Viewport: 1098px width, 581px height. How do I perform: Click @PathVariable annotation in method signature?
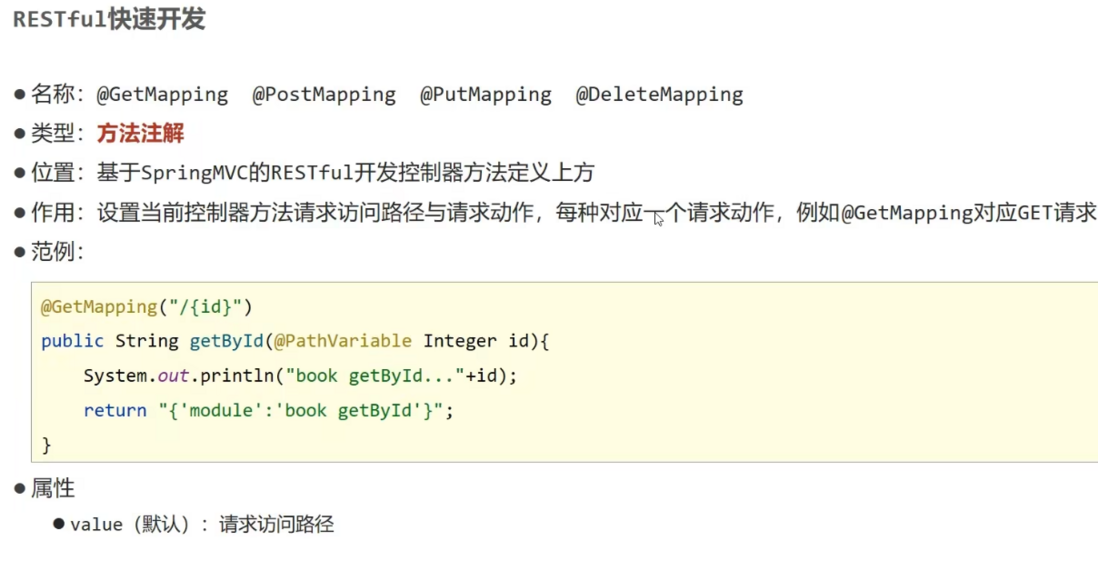pyautogui.click(x=342, y=341)
